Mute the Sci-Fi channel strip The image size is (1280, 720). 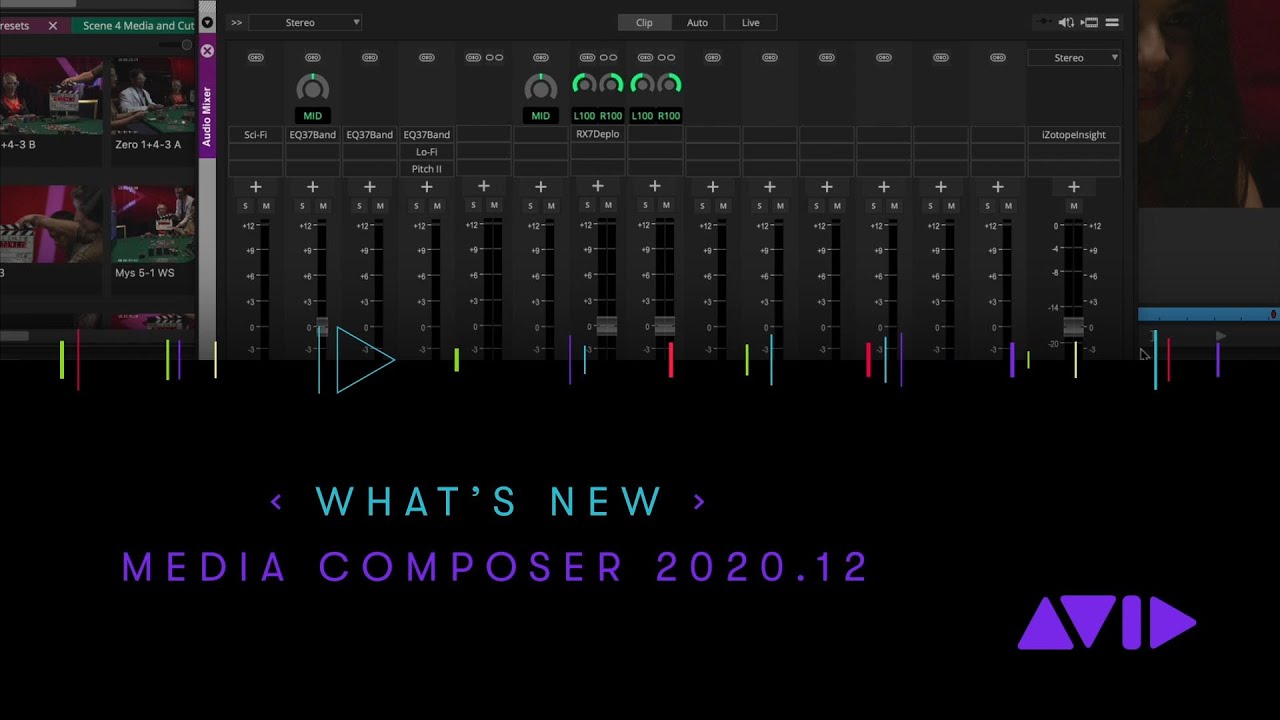click(x=266, y=206)
